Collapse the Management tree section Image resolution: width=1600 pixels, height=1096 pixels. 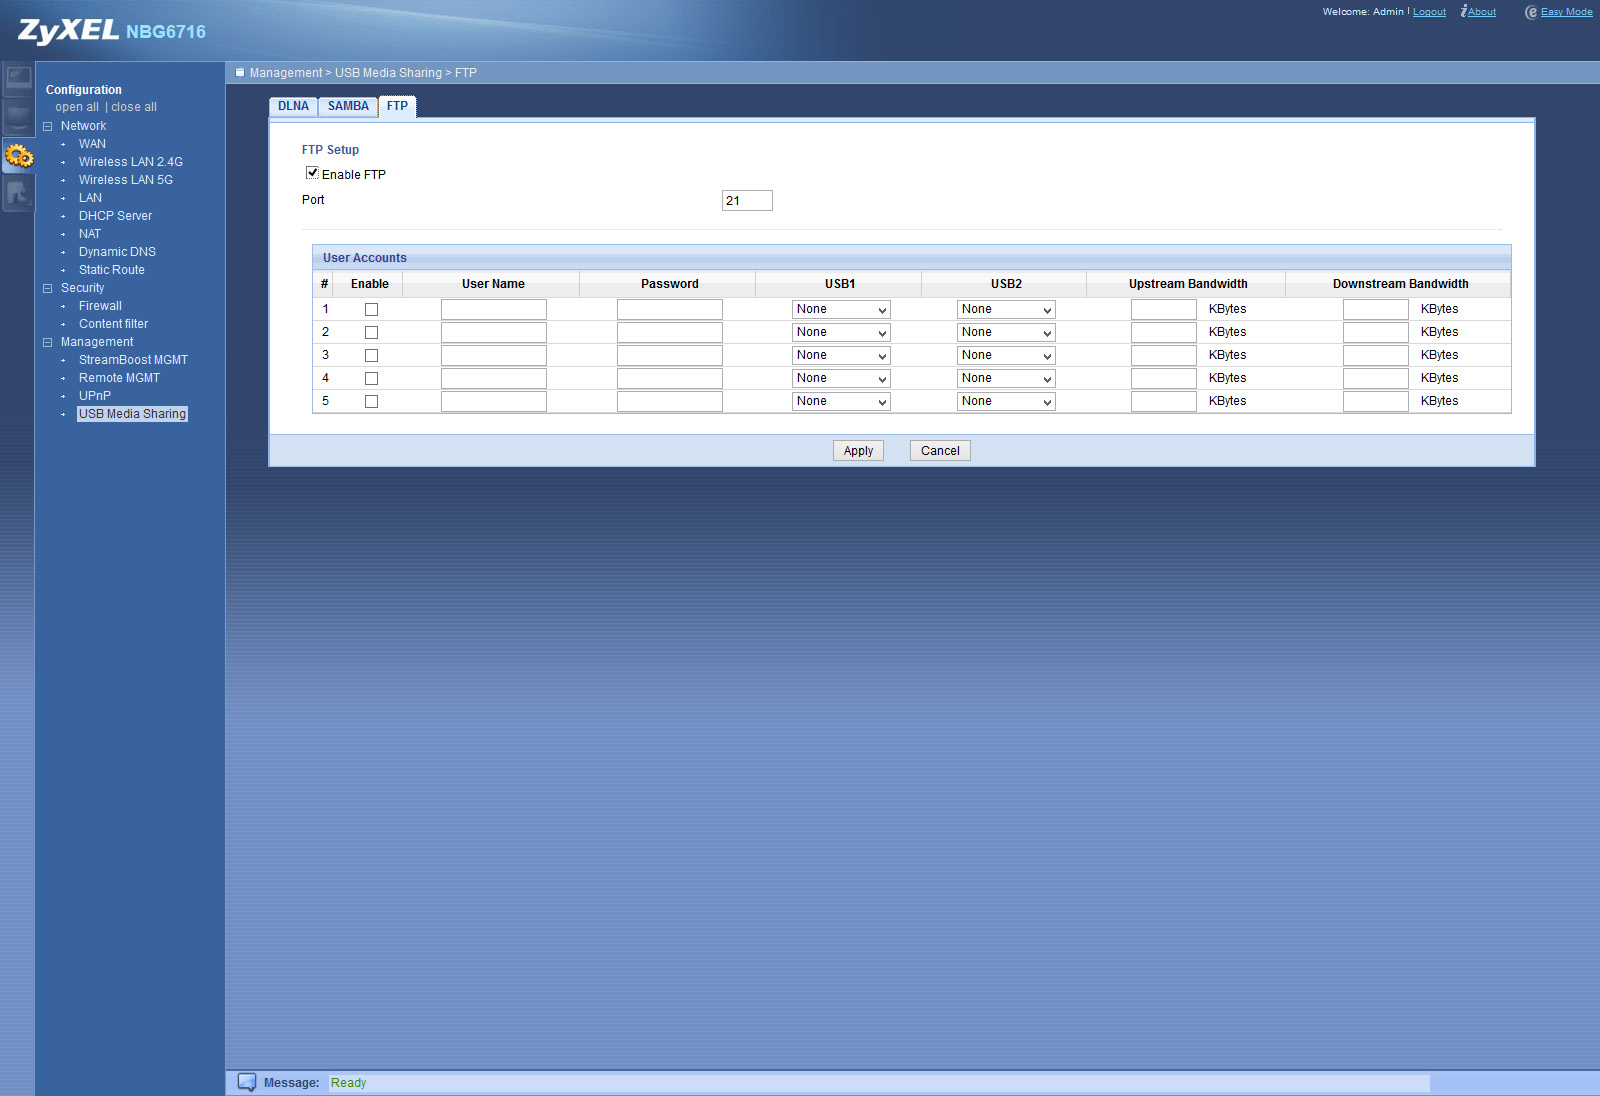click(x=47, y=342)
